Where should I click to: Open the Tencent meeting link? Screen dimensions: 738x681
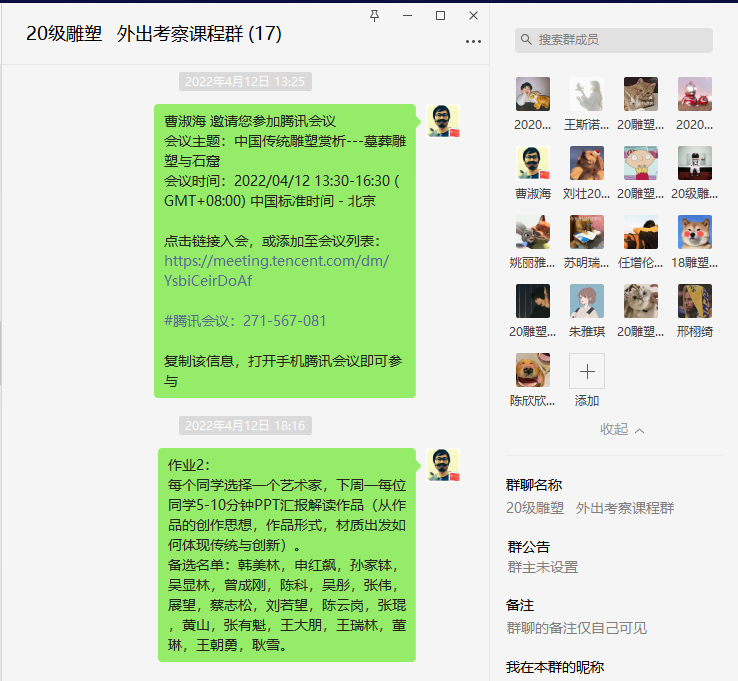277,271
